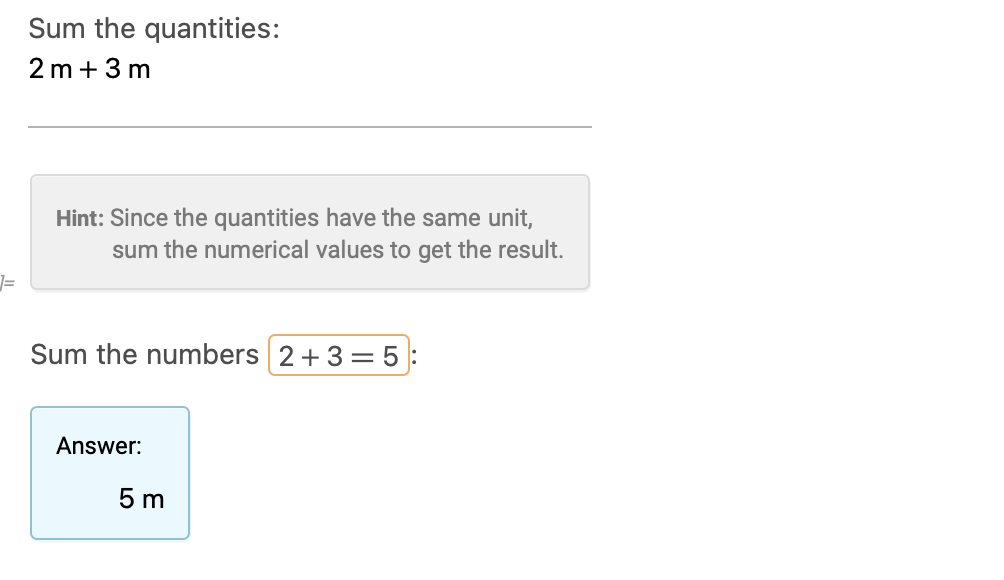Image resolution: width=1004 pixels, height=580 pixels.
Task: Click the "Sum the quantities:" heading text
Action: click(x=154, y=29)
